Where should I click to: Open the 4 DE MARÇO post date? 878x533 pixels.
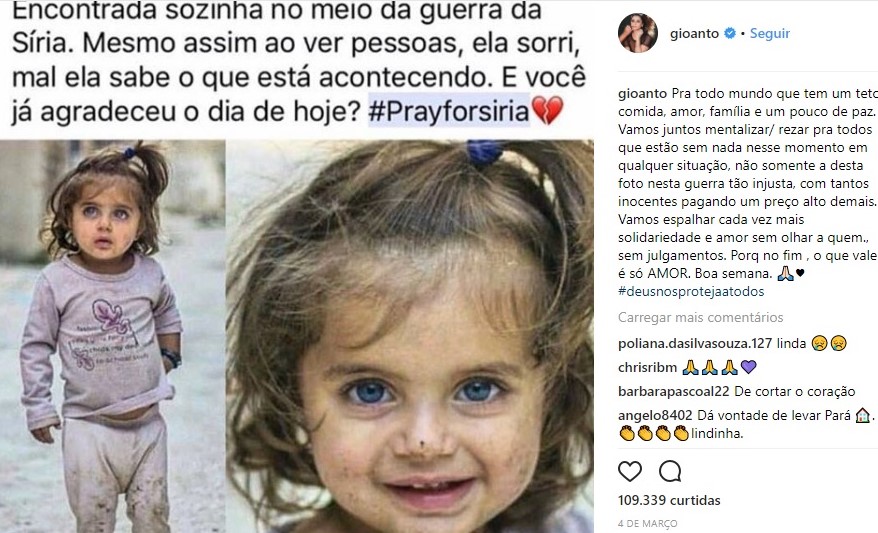(x=648, y=523)
